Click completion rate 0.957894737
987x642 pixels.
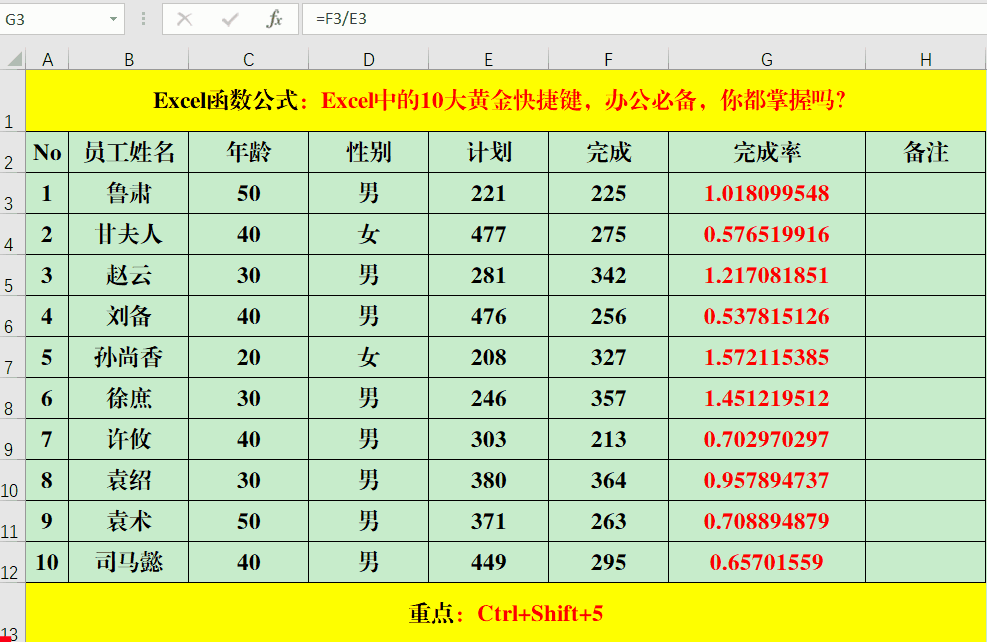click(x=767, y=480)
